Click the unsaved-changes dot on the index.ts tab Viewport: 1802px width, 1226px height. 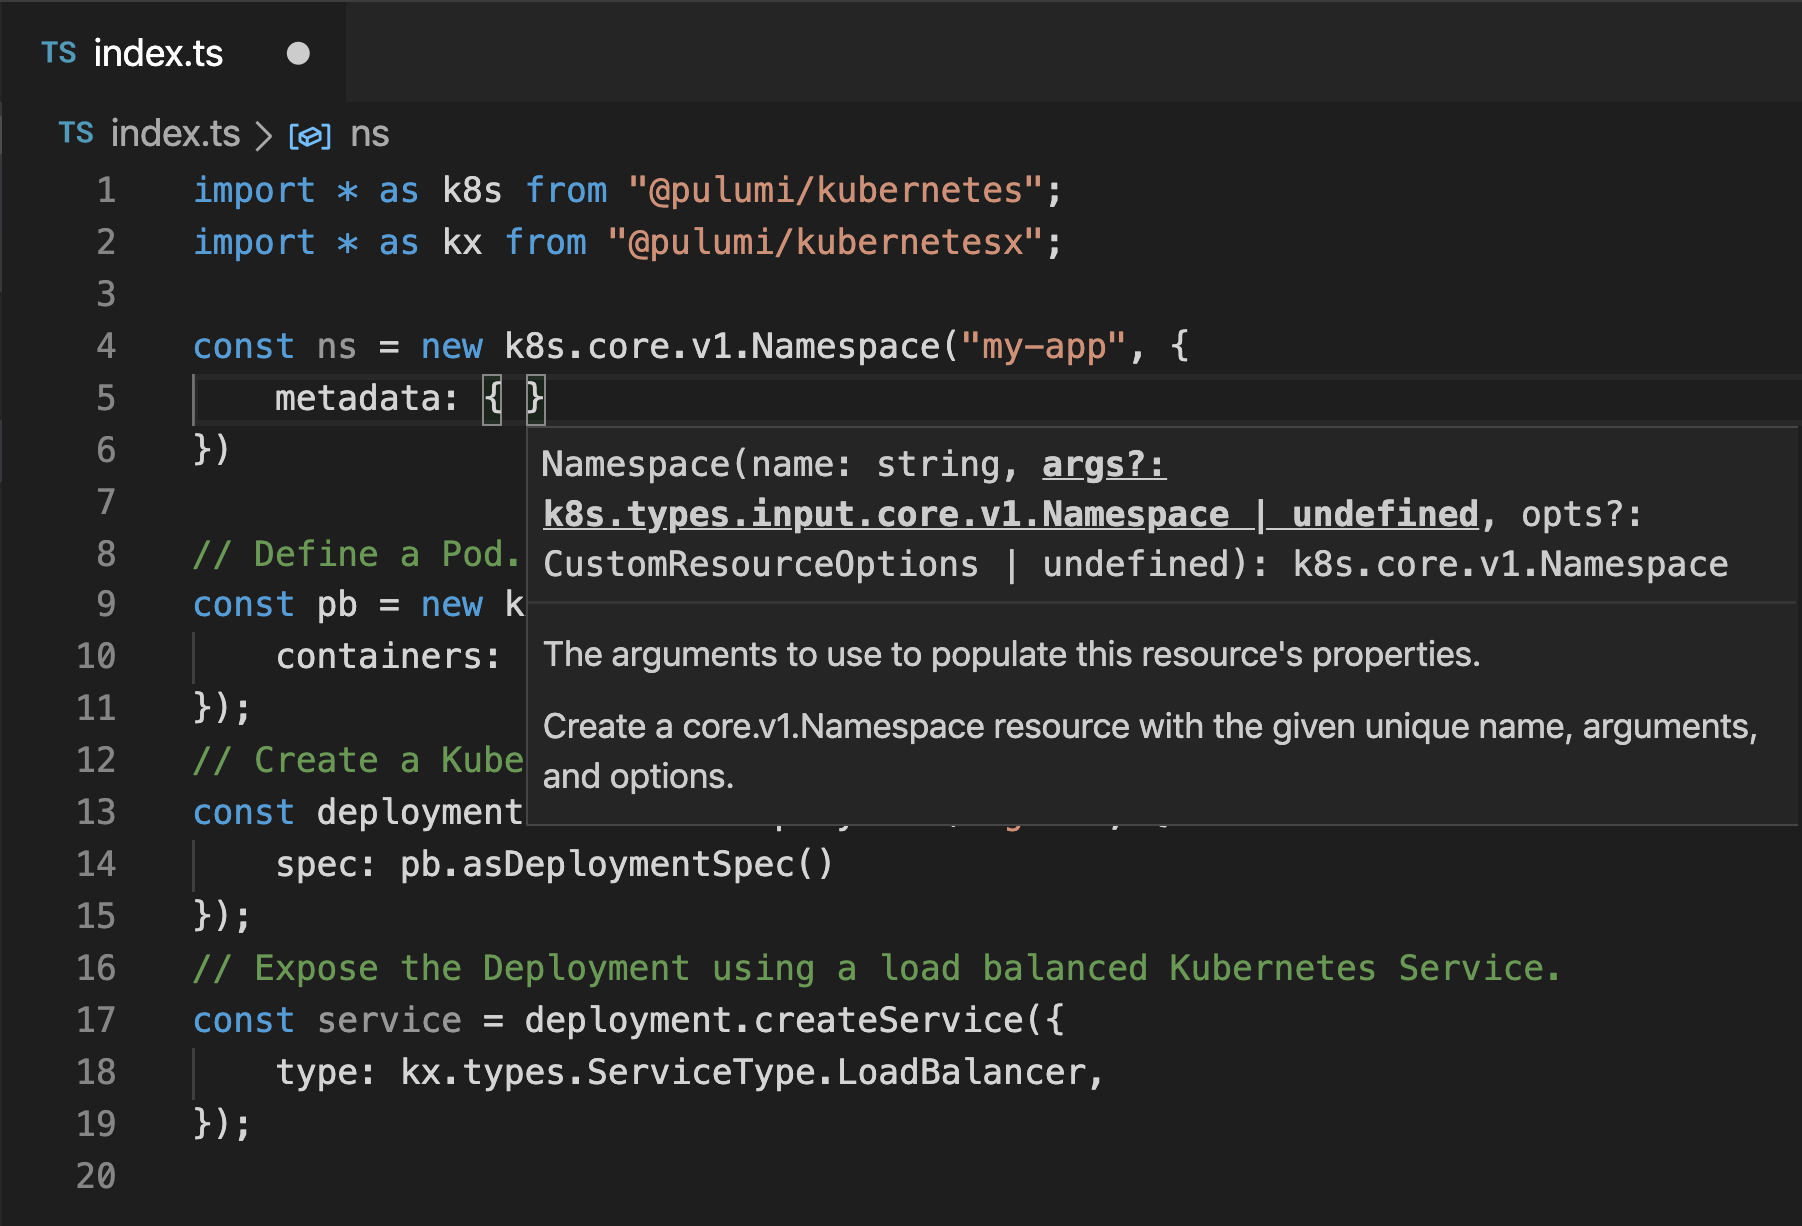(x=298, y=53)
